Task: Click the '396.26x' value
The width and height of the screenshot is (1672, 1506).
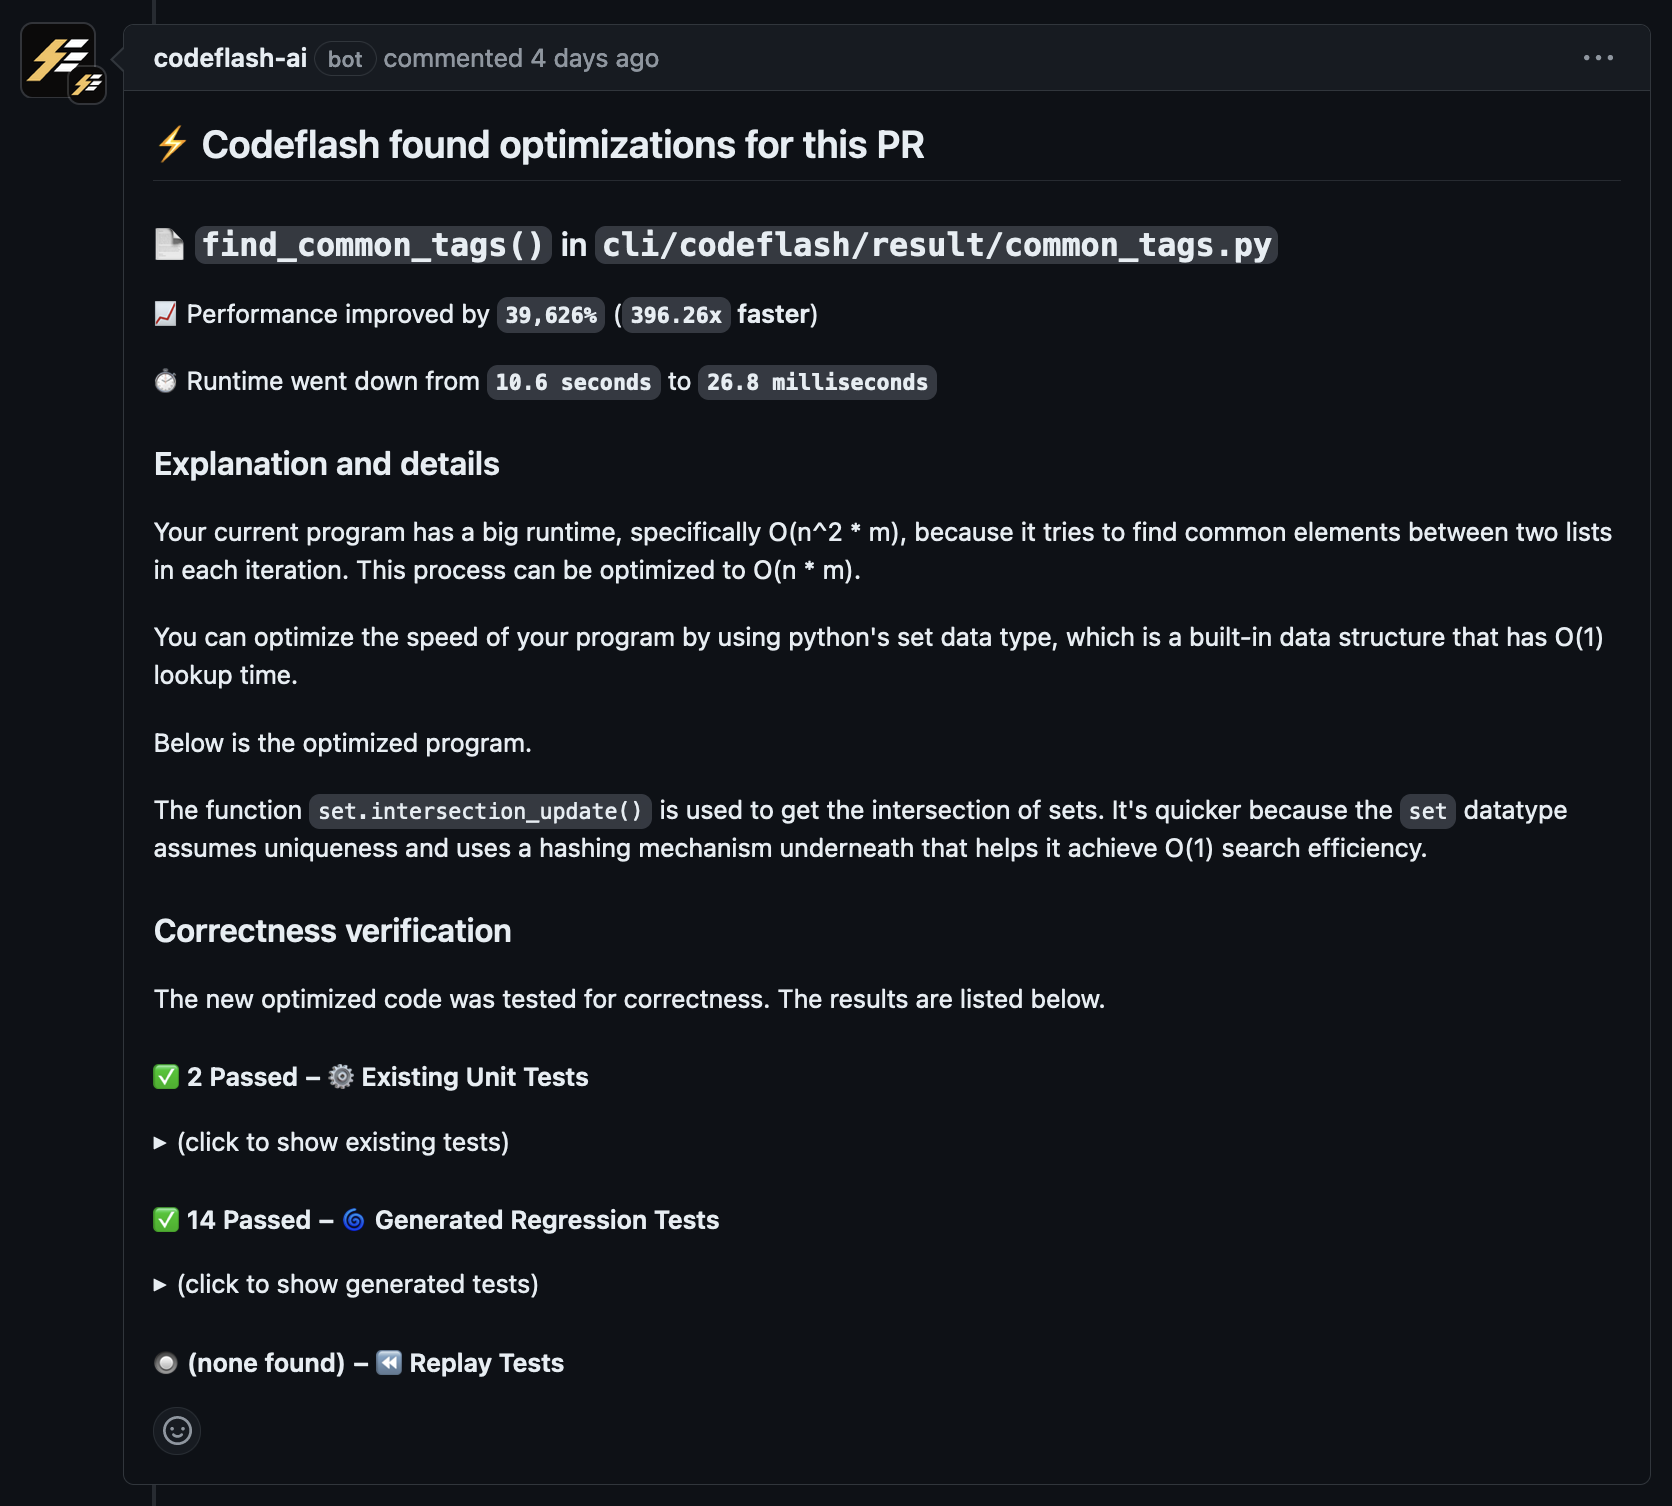Action: click(676, 315)
